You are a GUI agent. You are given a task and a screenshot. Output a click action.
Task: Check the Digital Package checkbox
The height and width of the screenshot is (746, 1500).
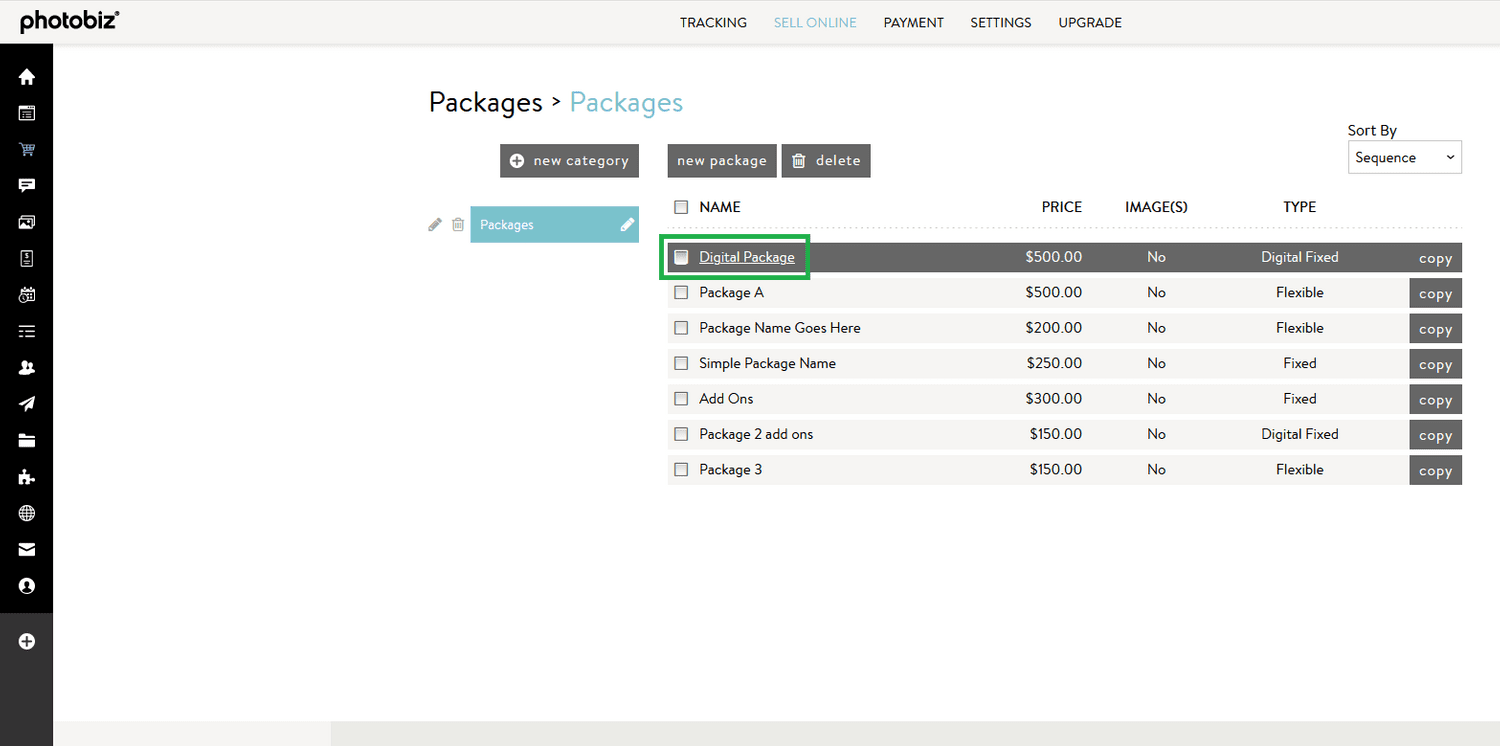681,256
